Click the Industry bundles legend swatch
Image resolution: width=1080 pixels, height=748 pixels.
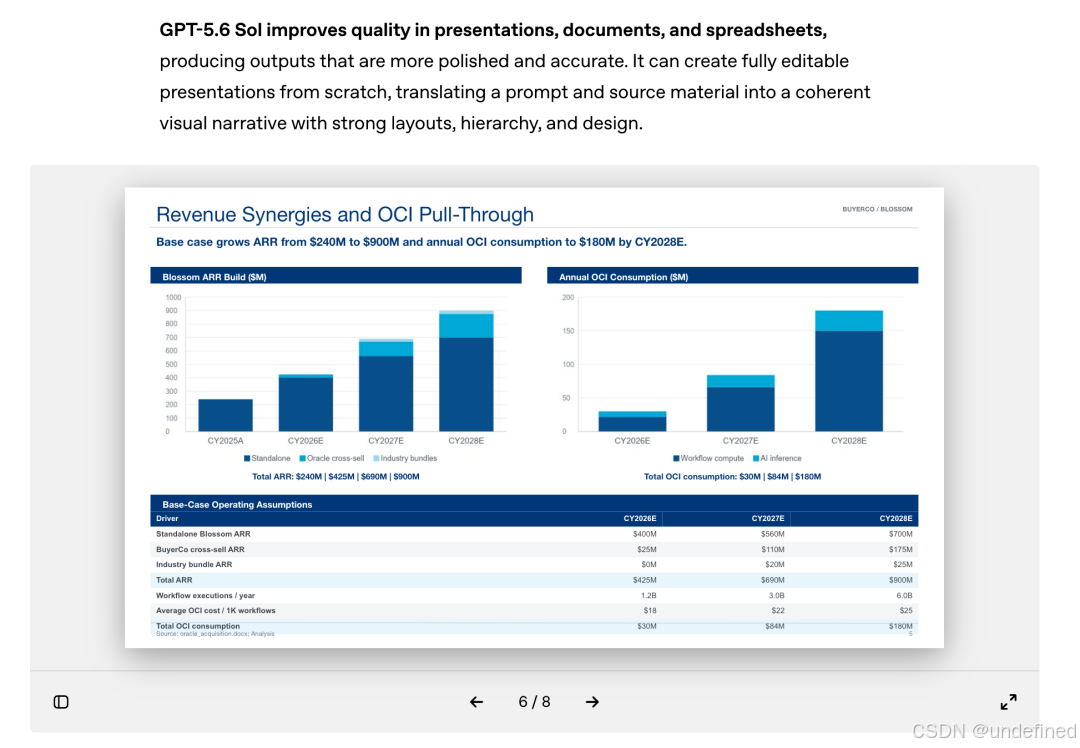pyautogui.click(x=376, y=458)
